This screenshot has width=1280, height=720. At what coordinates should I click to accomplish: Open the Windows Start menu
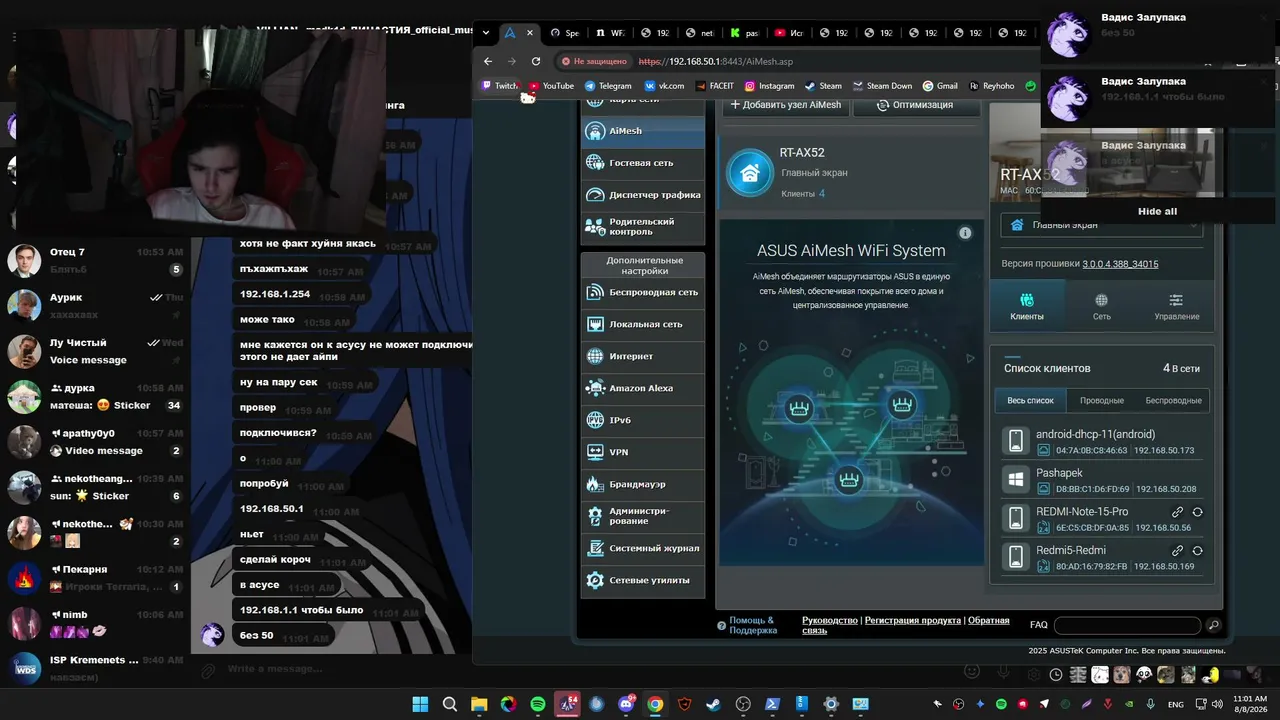click(420, 704)
